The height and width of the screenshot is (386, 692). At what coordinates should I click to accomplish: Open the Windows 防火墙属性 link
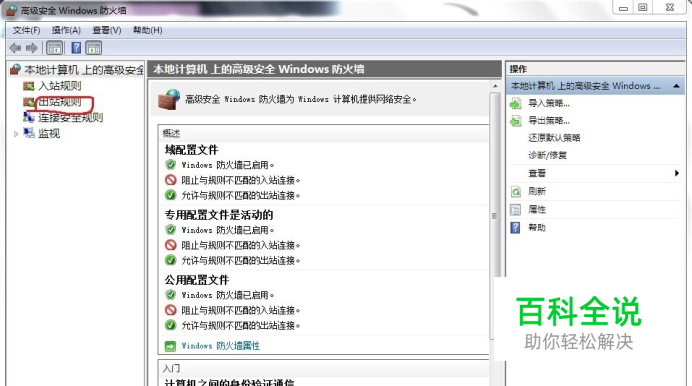coord(220,346)
